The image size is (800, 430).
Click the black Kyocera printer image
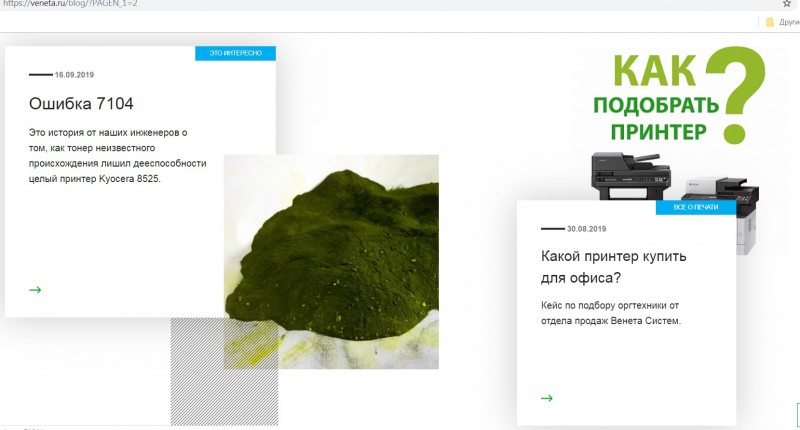coord(631,176)
